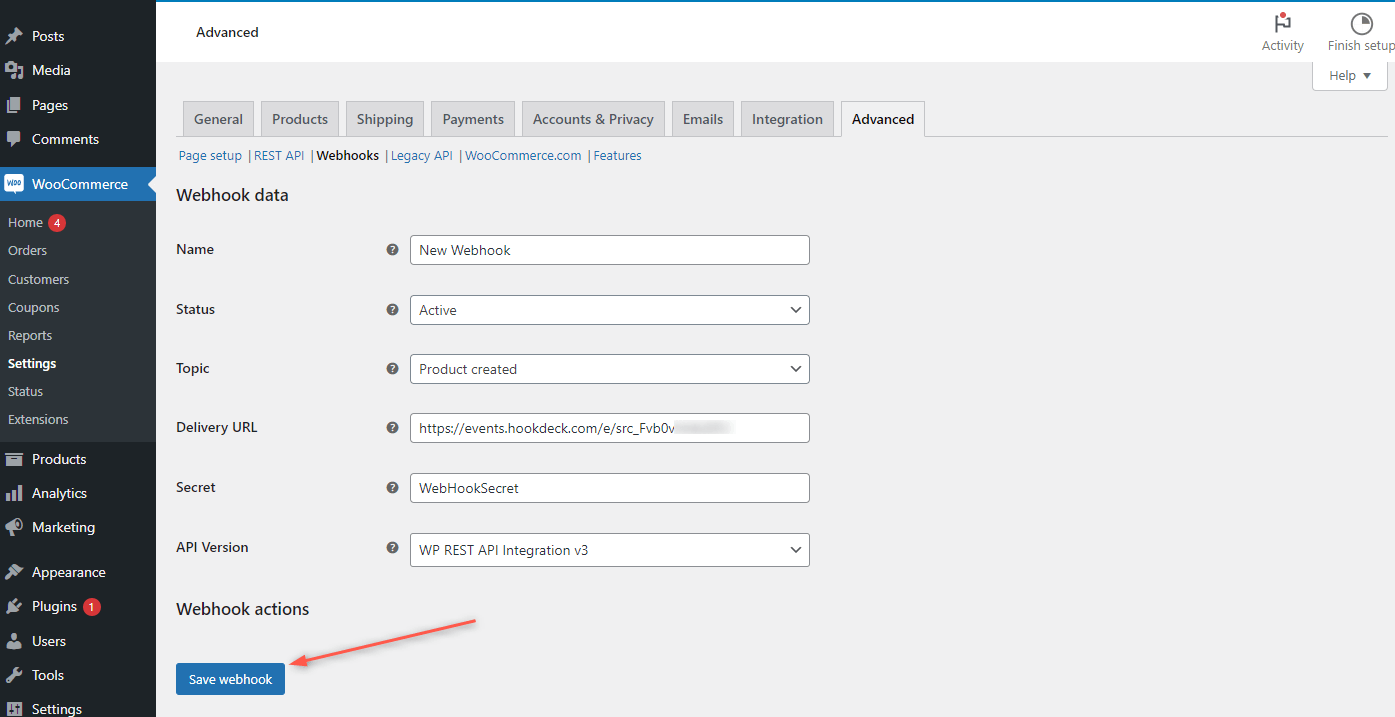Viewport: 1395px width, 717px height.
Task: Switch to the Payments tab
Action: coord(472,118)
